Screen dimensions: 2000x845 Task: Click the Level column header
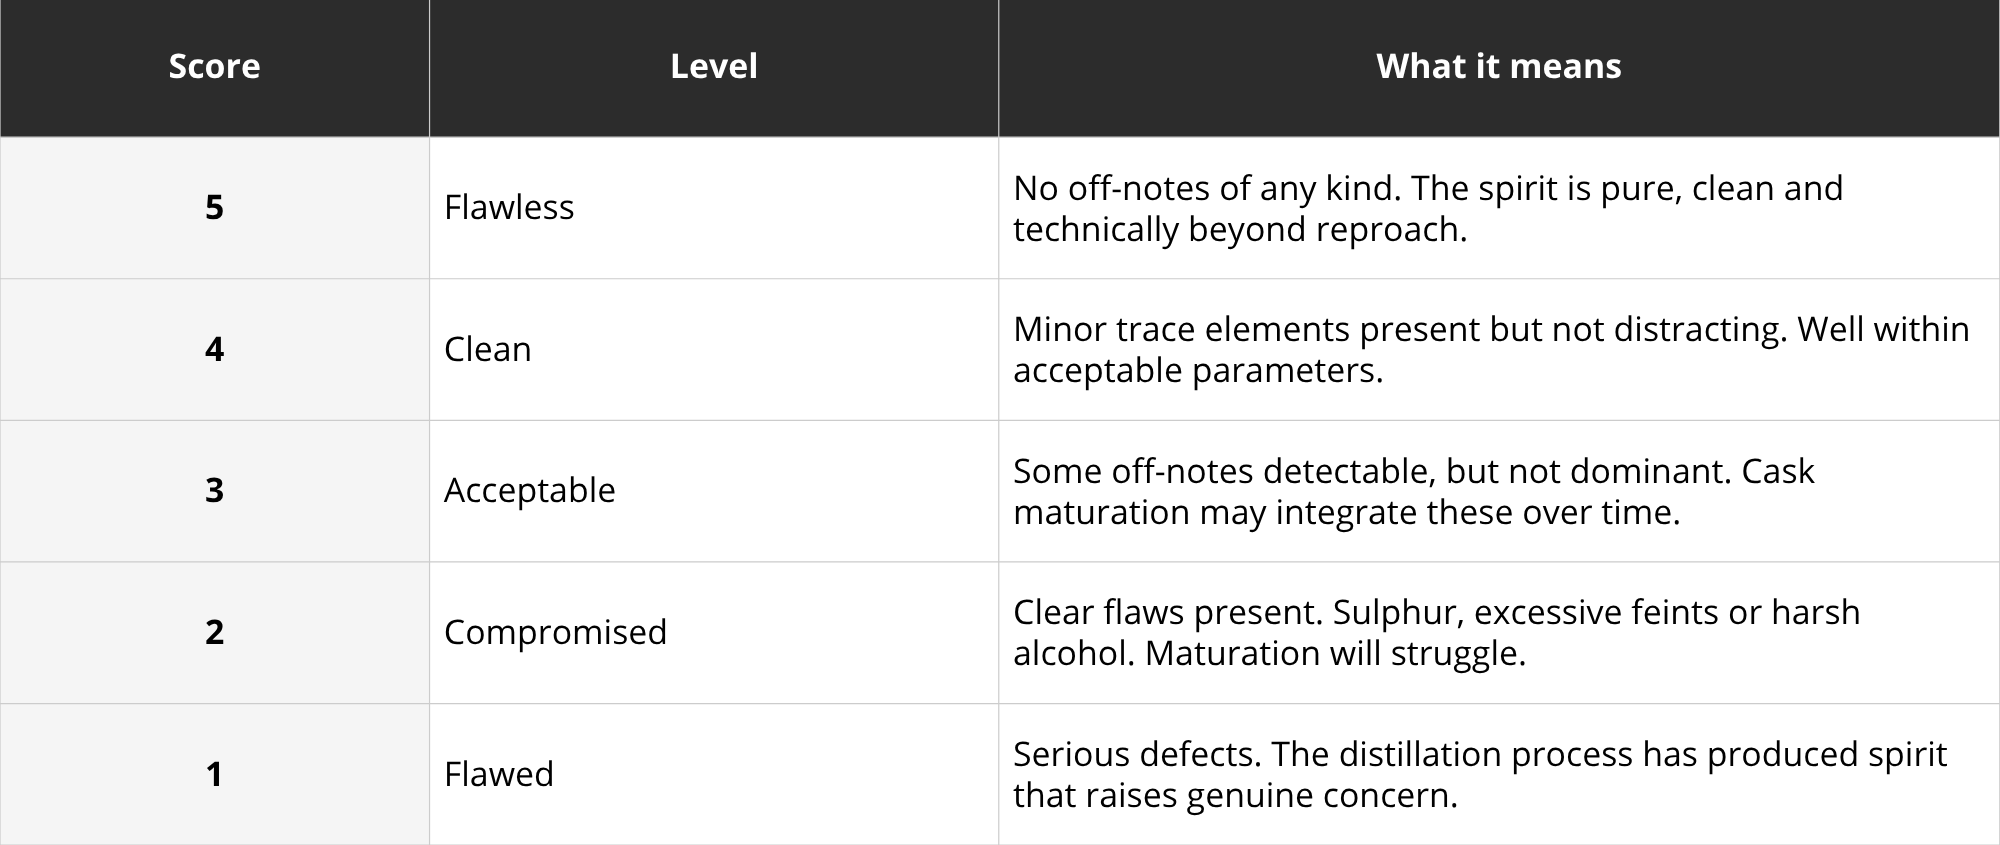coord(714,67)
